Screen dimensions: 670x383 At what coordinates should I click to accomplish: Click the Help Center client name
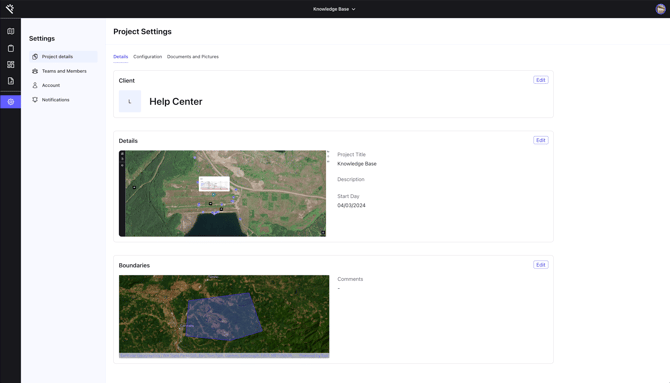[x=176, y=102]
